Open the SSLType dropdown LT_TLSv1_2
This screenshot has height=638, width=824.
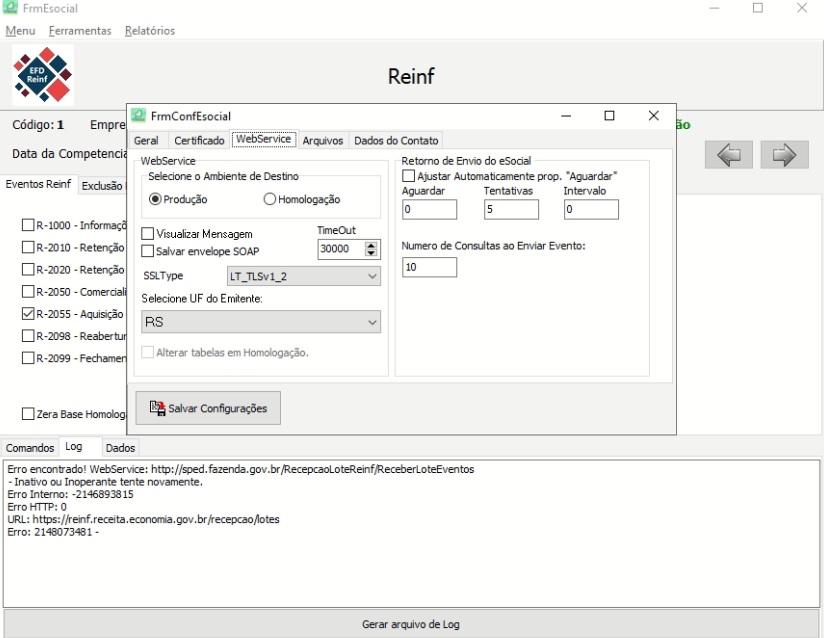tap(304, 276)
